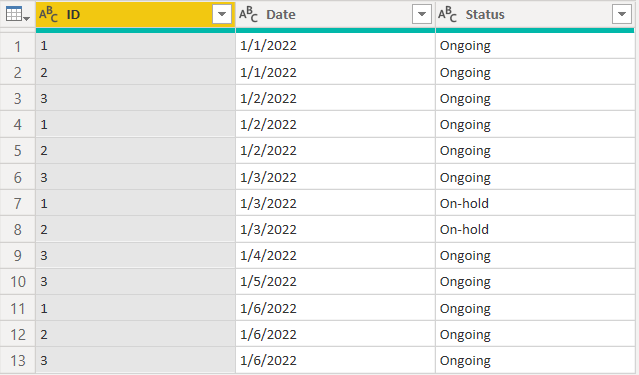639x375 pixels.
Task: Click the ABC data type icon for Date column
Action: [248, 15]
